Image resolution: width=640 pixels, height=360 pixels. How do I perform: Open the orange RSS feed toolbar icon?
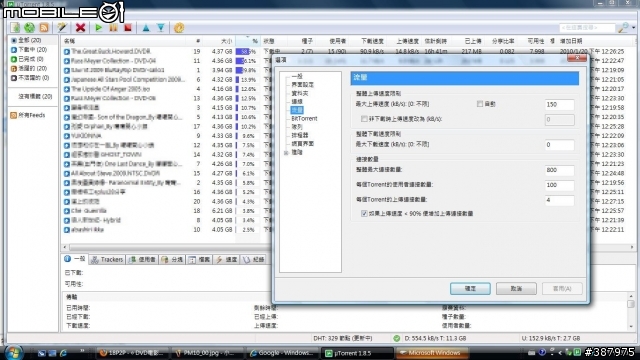pos(44,28)
